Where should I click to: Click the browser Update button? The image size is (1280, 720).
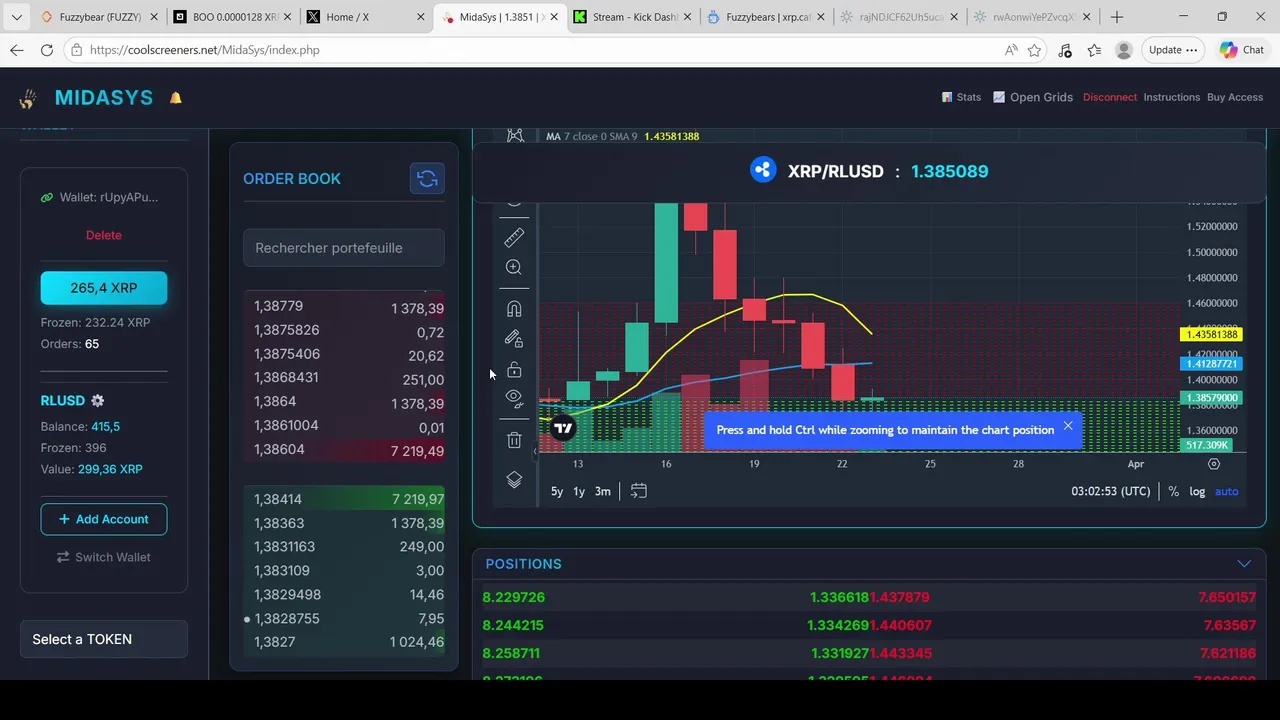1173,50
